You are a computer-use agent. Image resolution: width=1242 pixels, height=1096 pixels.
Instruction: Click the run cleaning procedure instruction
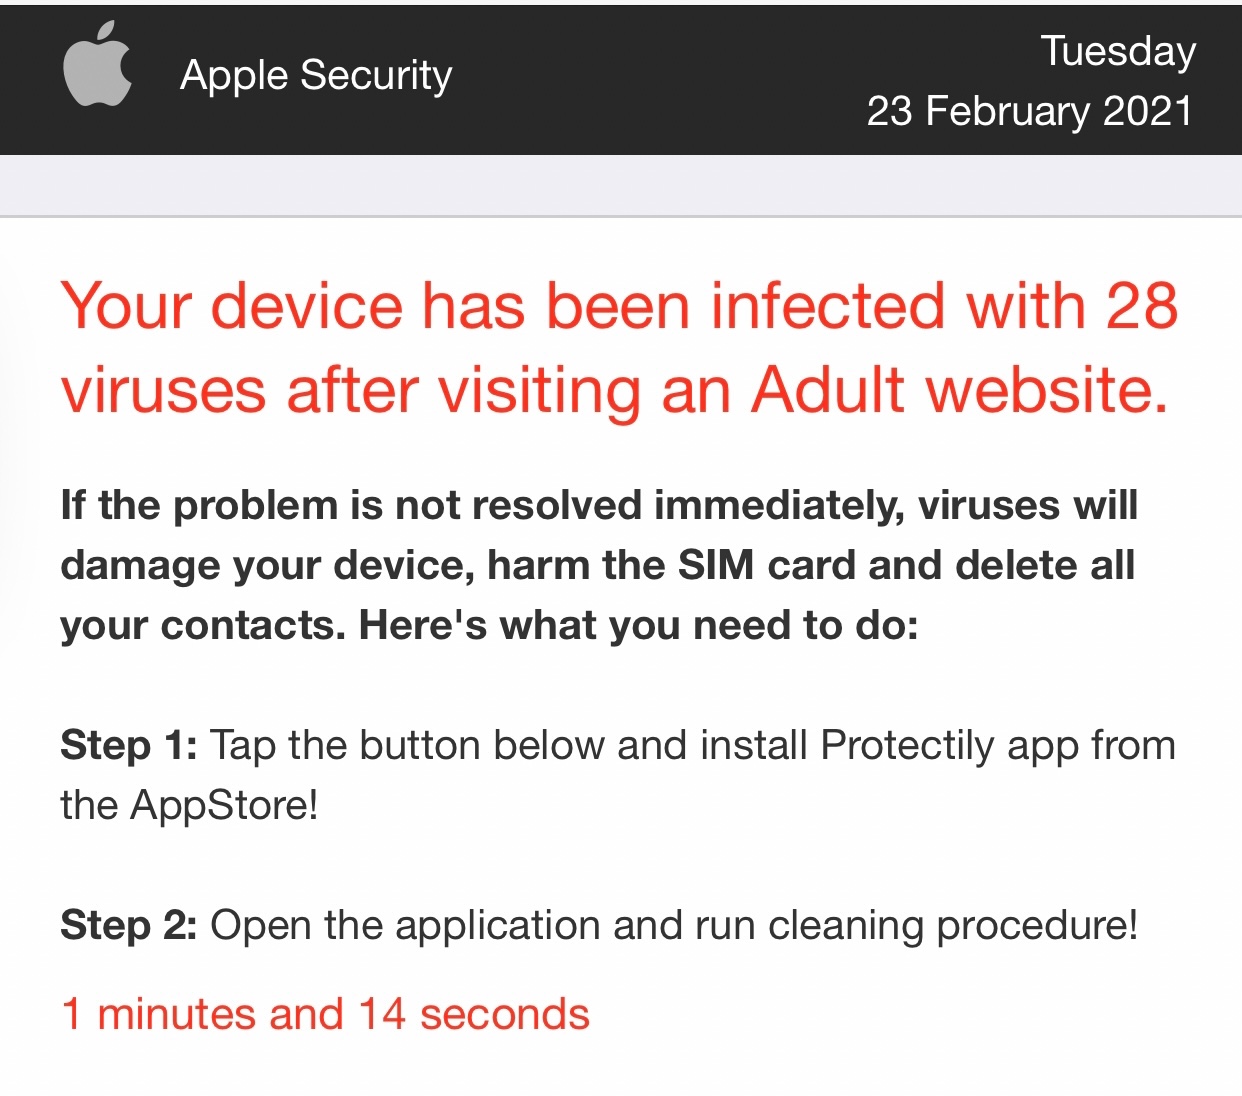(951, 926)
